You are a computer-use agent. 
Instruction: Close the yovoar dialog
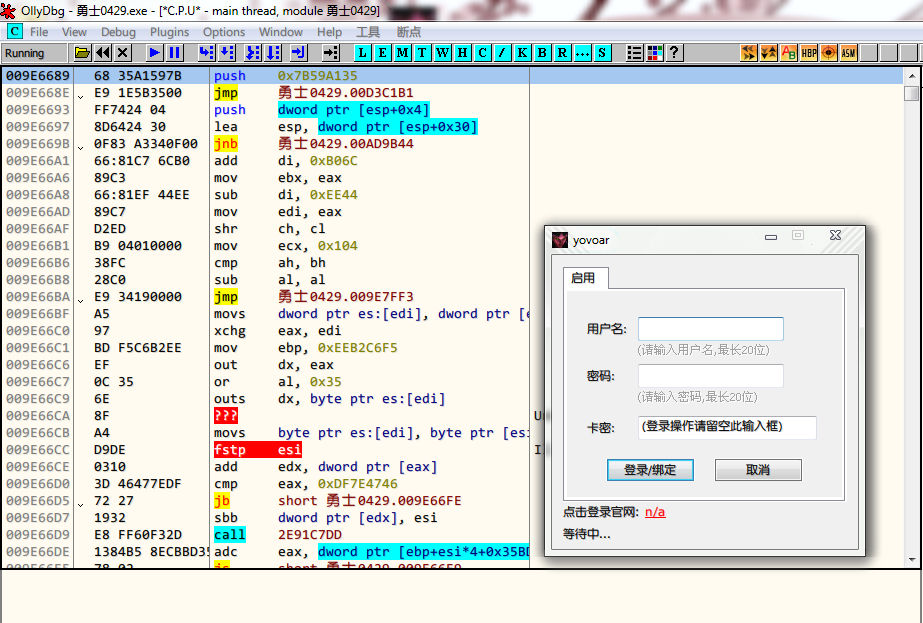tap(835, 236)
